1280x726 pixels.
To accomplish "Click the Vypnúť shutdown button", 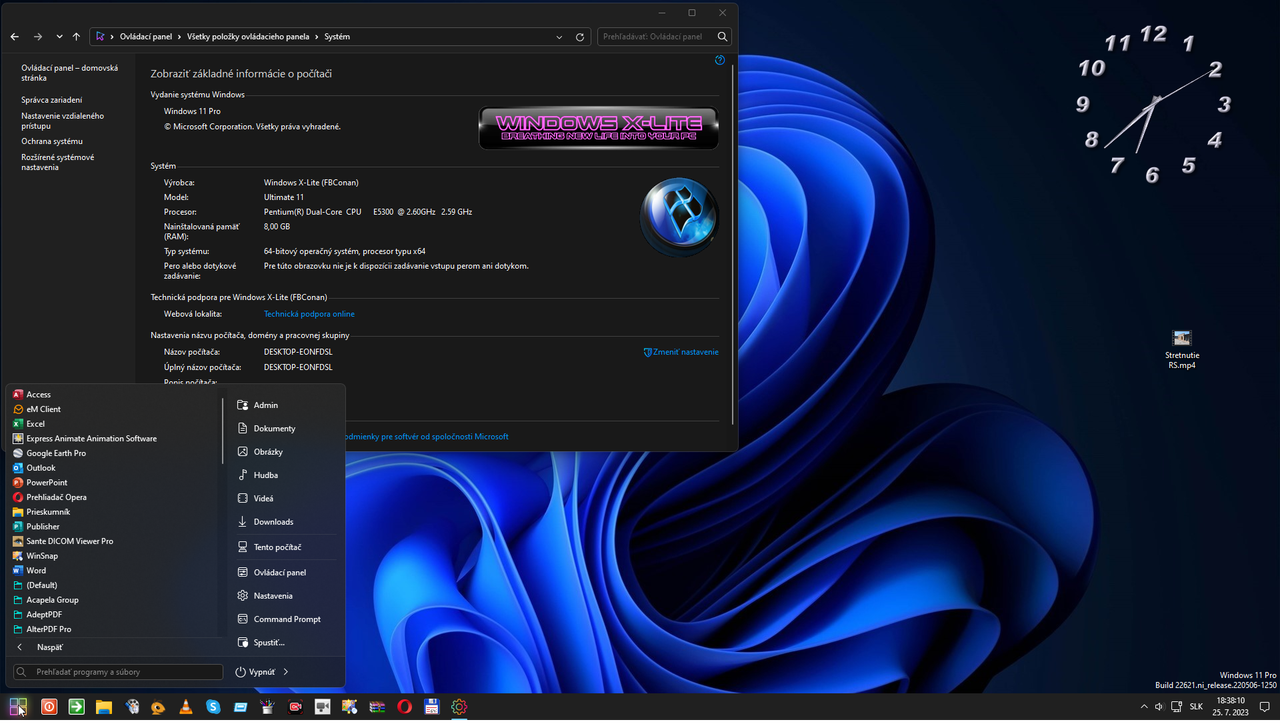I will pos(255,672).
